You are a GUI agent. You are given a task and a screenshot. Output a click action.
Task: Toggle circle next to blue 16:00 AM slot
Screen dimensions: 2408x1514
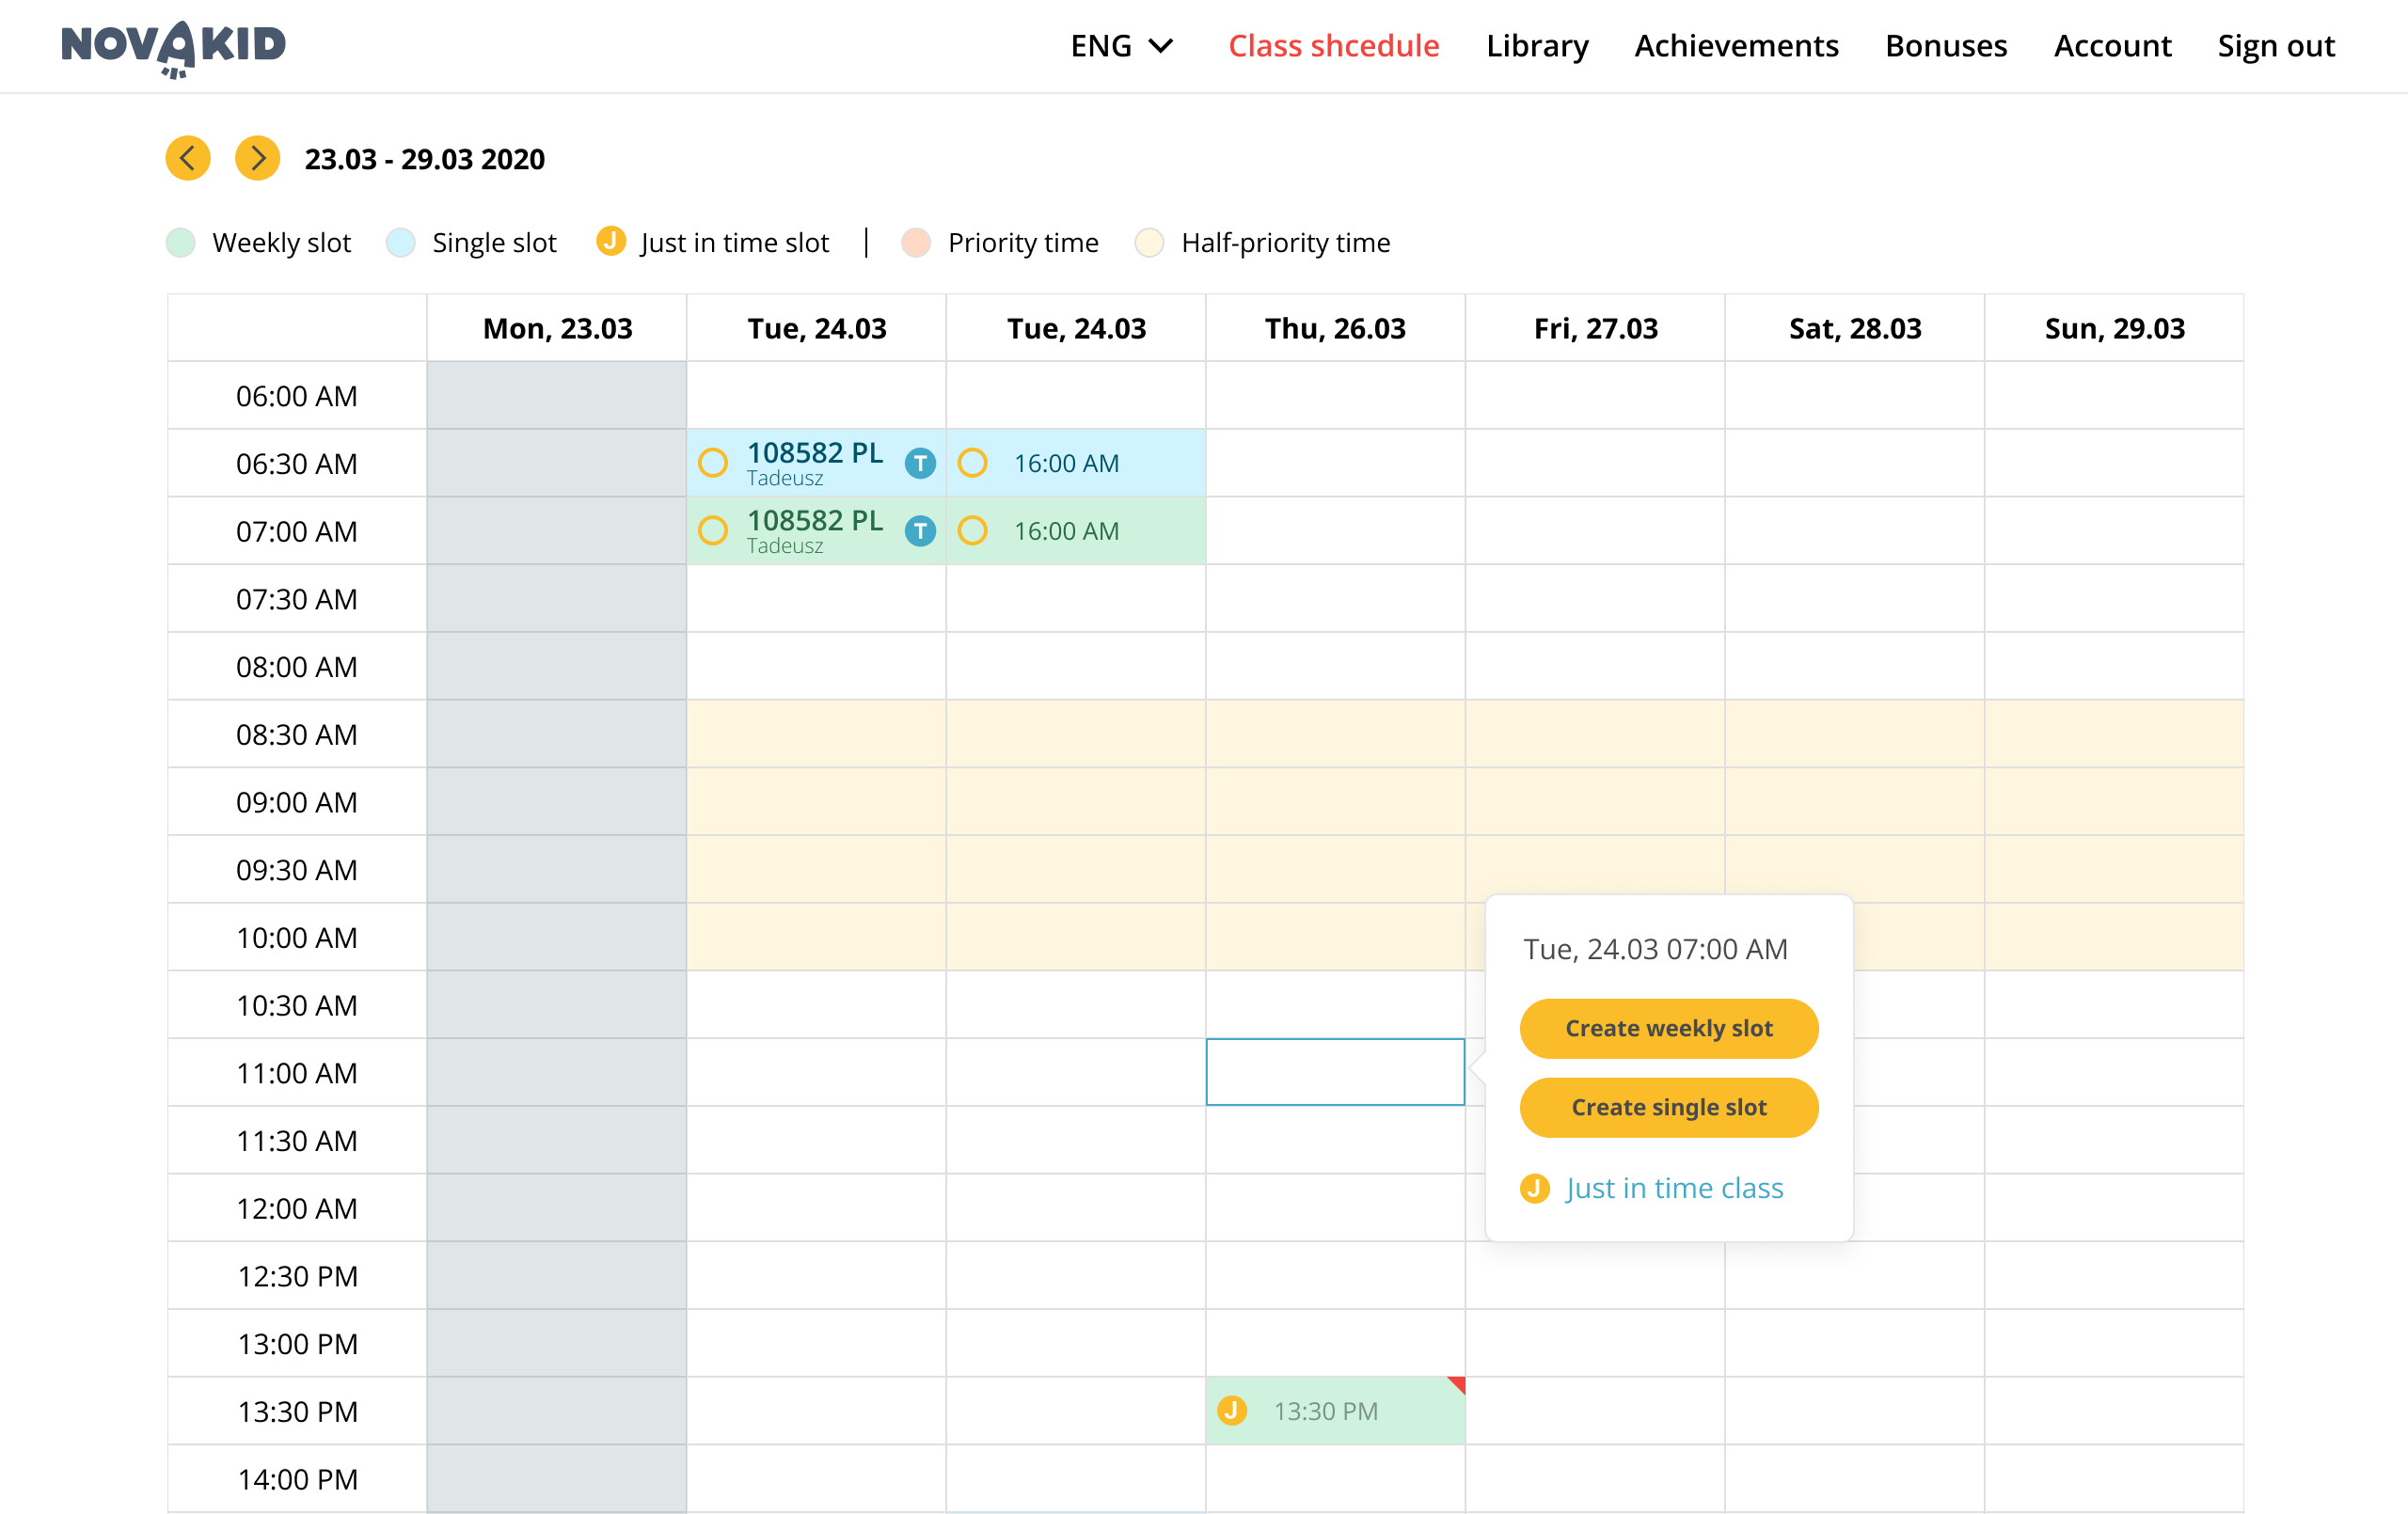tap(972, 463)
